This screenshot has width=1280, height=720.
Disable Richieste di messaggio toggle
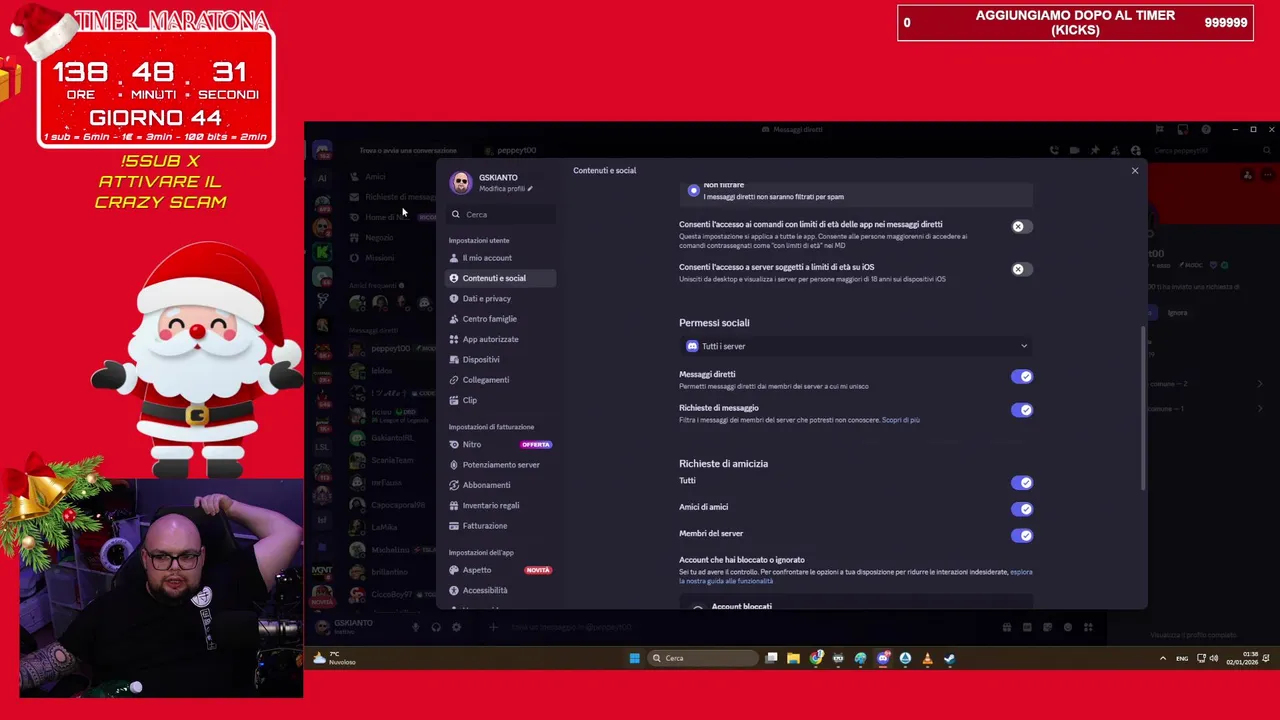click(x=1021, y=410)
